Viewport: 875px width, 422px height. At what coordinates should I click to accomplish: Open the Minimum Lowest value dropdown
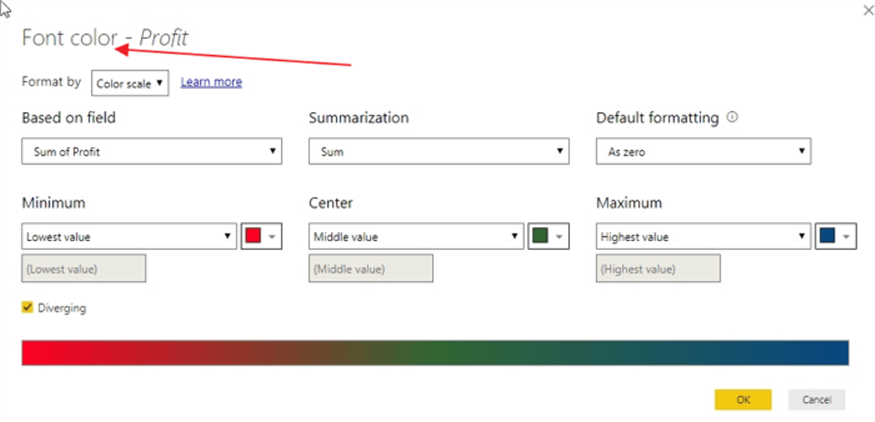[129, 237]
